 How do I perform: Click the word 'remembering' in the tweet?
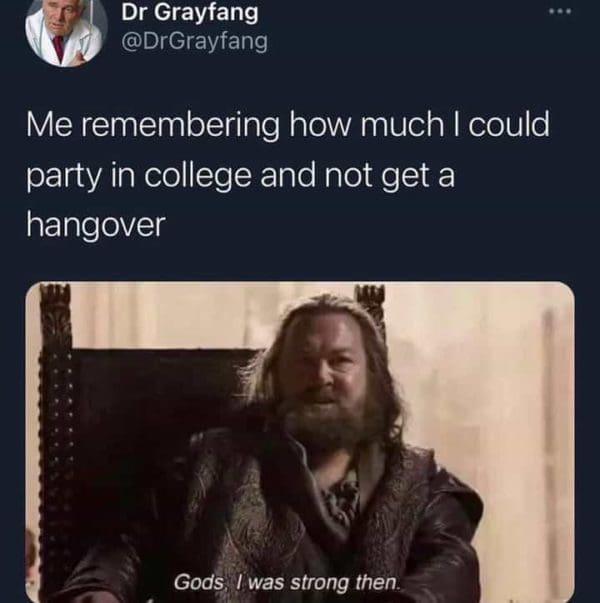click(x=180, y=125)
